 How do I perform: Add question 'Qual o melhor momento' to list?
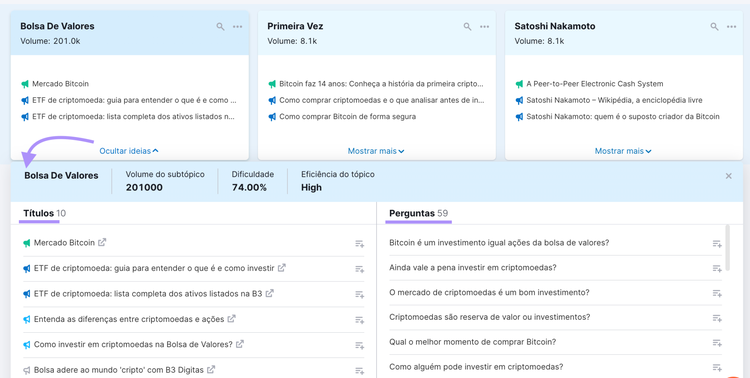[717, 343]
